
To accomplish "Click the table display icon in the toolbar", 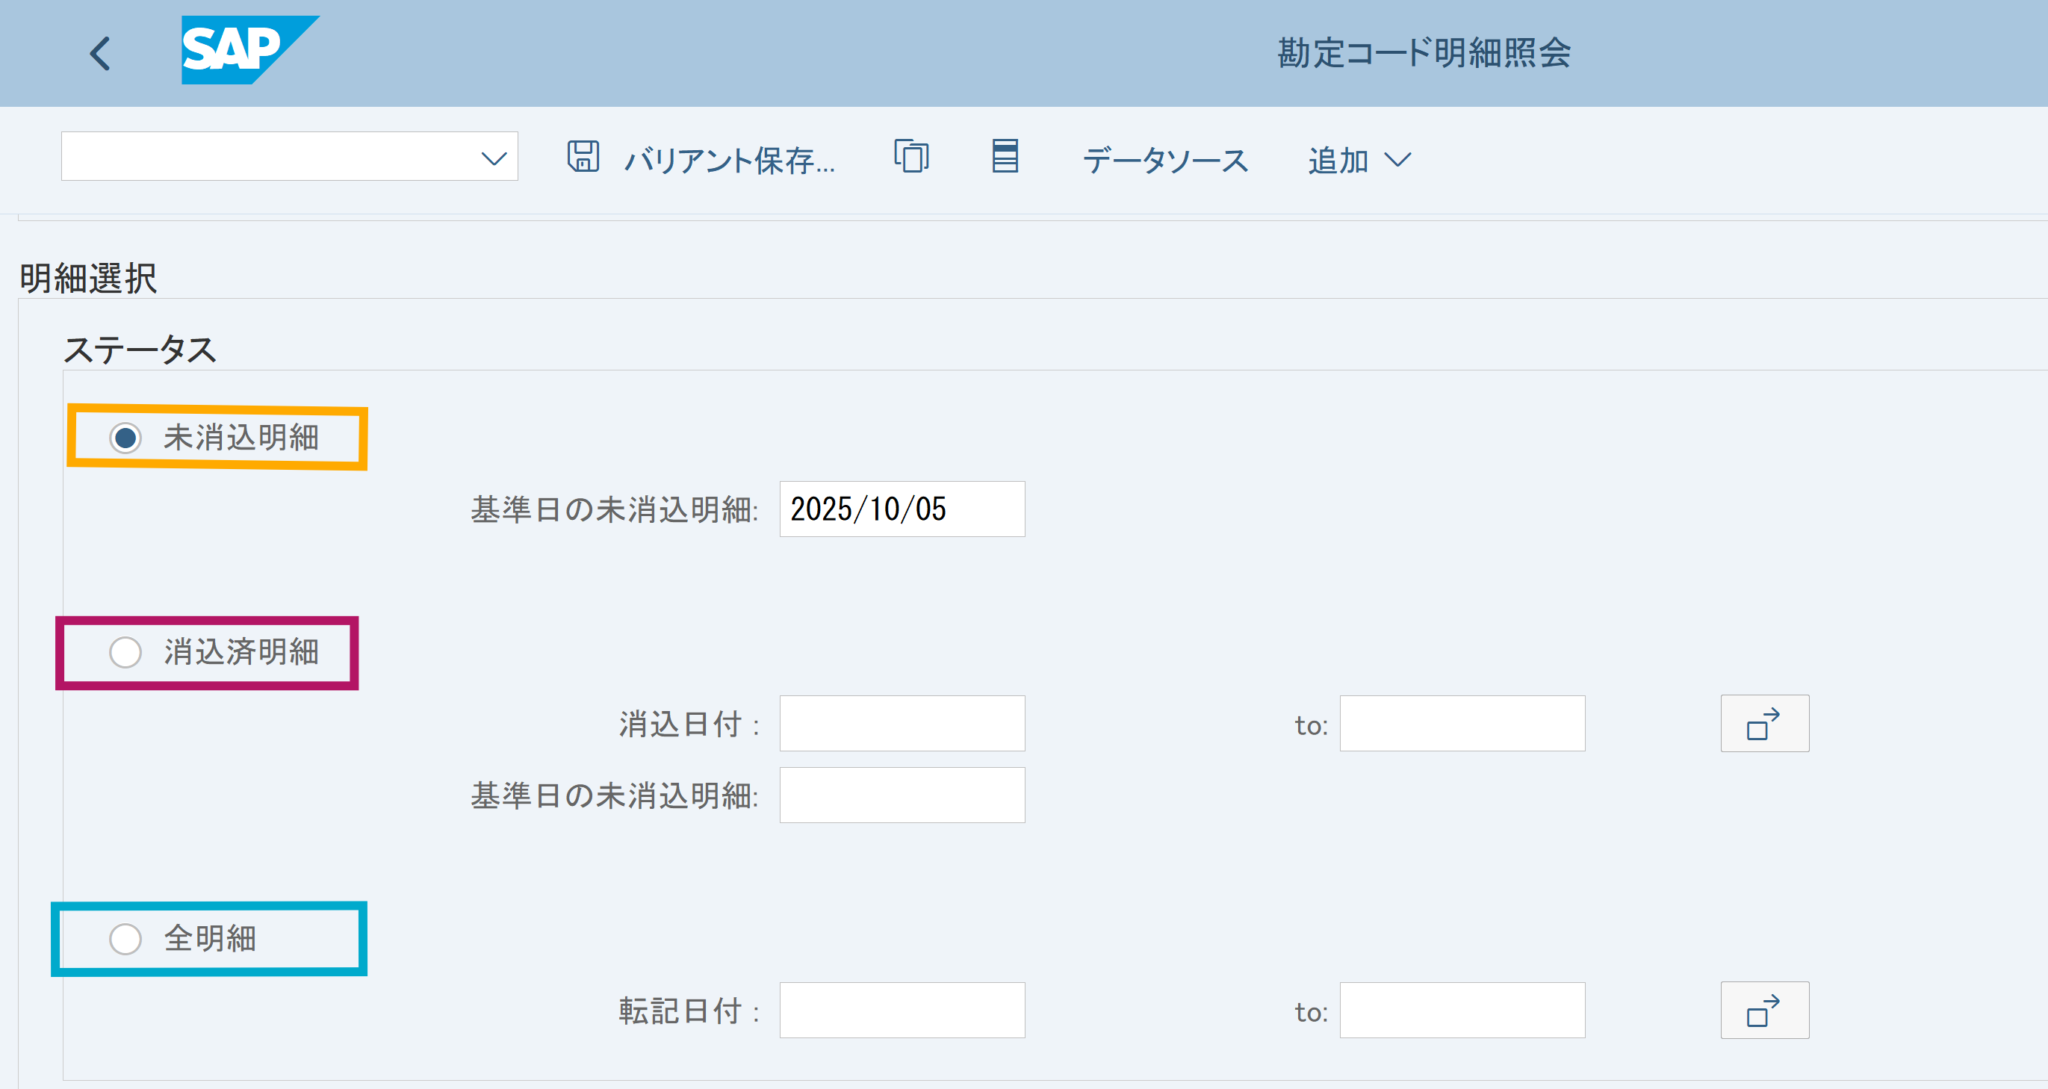I will pyautogui.click(x=1004, y=157).
